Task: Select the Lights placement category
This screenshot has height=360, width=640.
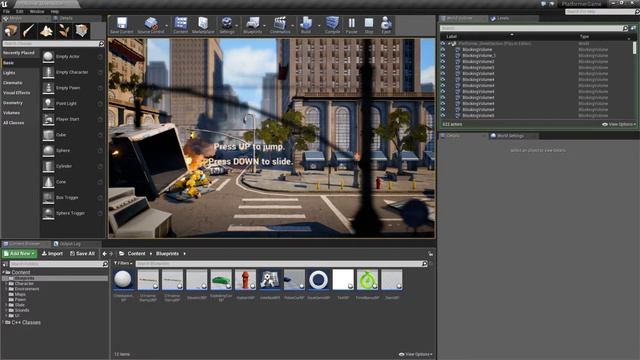Action: point(9,73)
